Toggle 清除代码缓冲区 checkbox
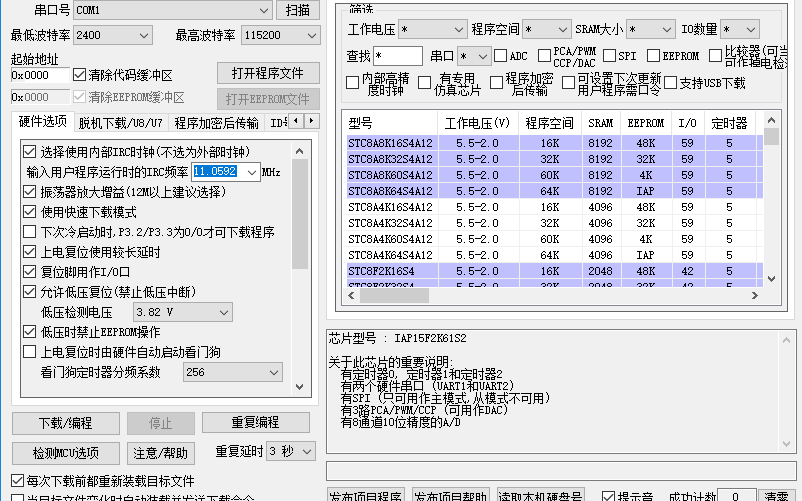Viewport: 802px width, 501px height. pyautogui.click(x=79, y=75)
